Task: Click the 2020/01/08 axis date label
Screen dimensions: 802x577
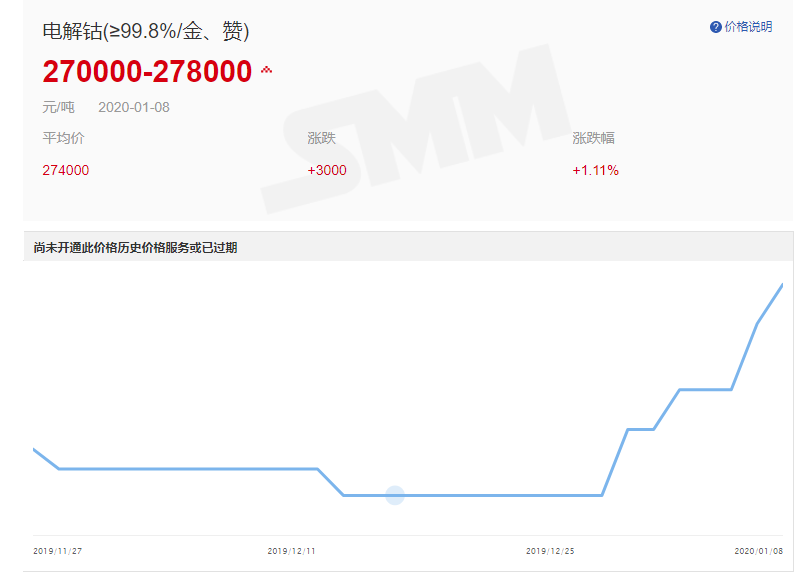Action: click(758, 551)
